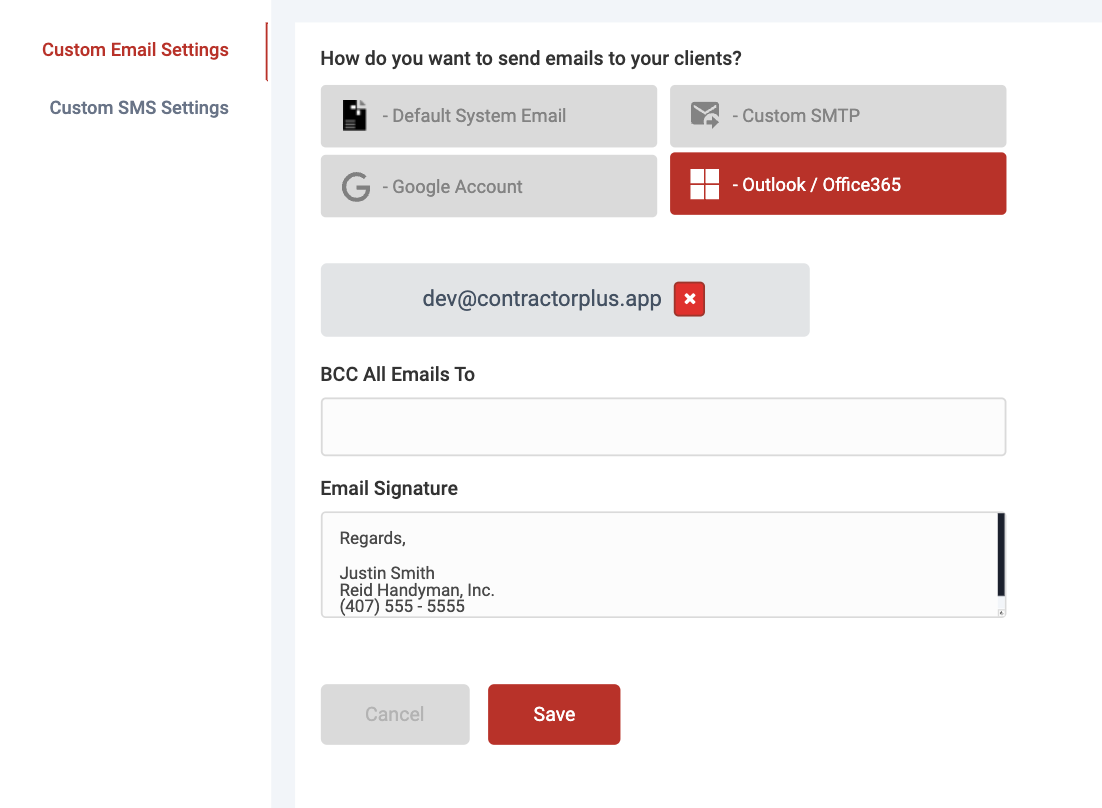The image size is (1102, 808).
Task: Click the "Email Signature" label
Action: point(389,489)
